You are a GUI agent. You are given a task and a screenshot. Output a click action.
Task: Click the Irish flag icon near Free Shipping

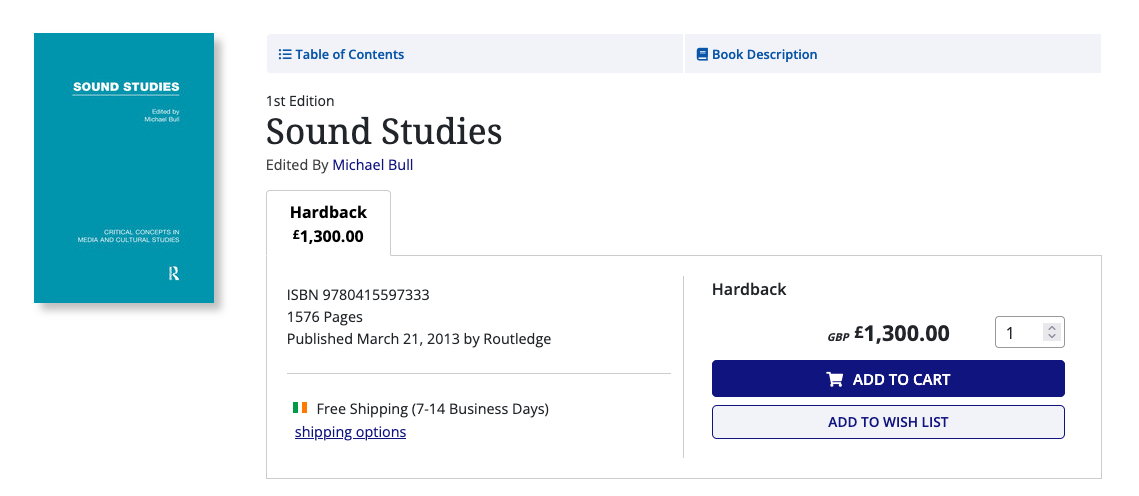(300, 408)
